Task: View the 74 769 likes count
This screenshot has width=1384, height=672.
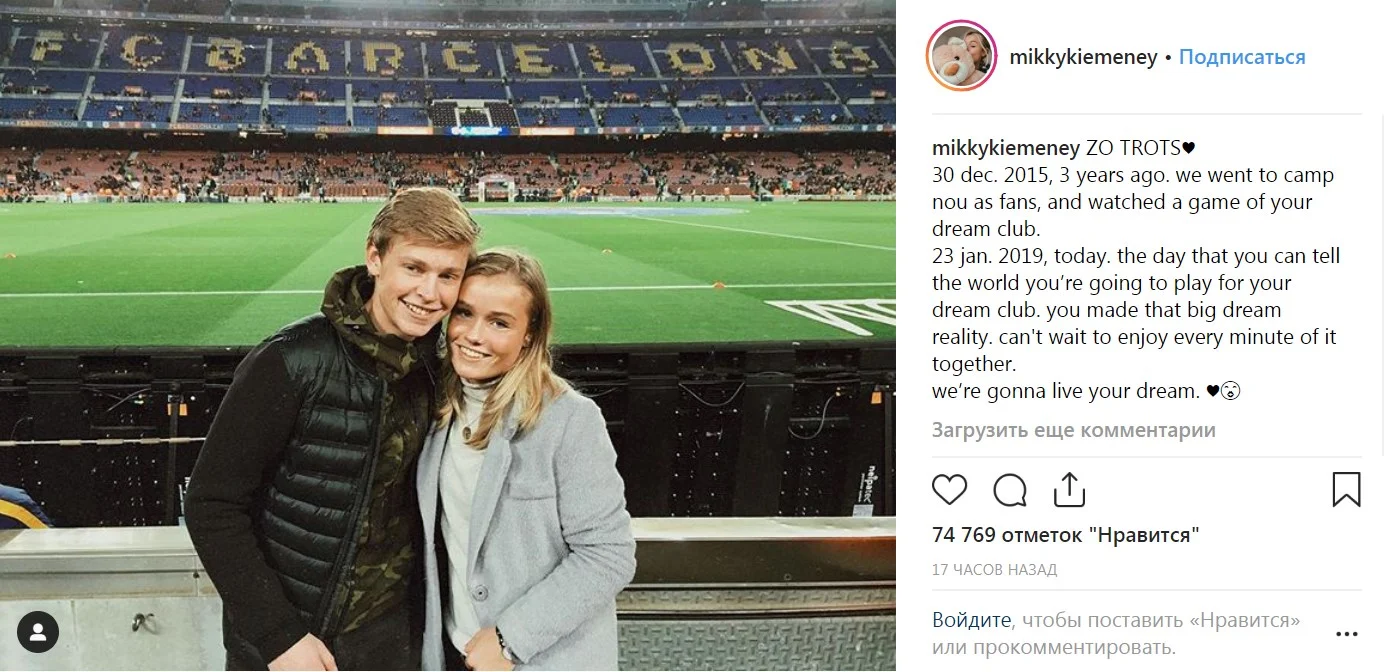Action: tap(1066, 535)
